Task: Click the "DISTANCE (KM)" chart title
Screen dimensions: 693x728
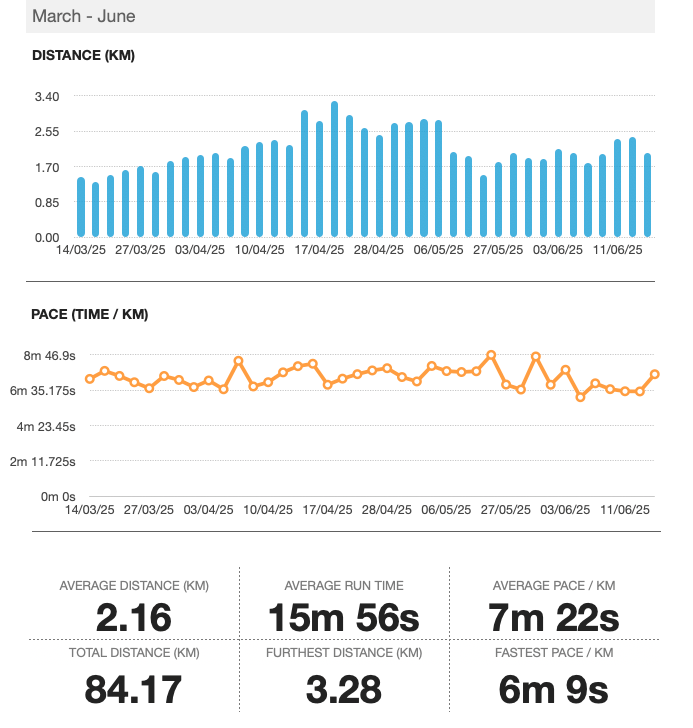Action: coord(83,56)
